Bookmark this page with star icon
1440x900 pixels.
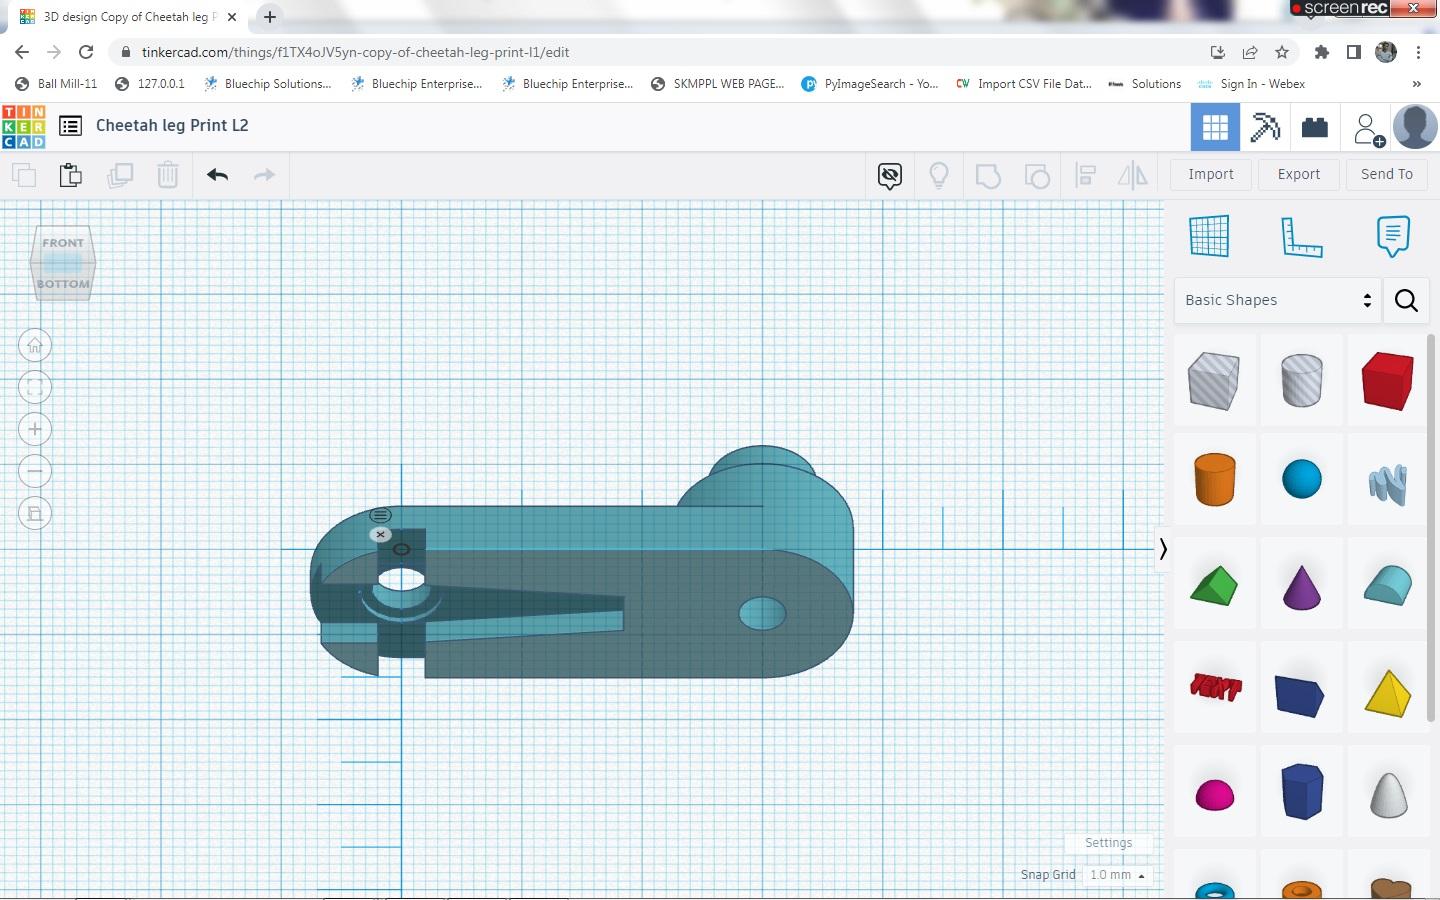tap(1282, 52)
